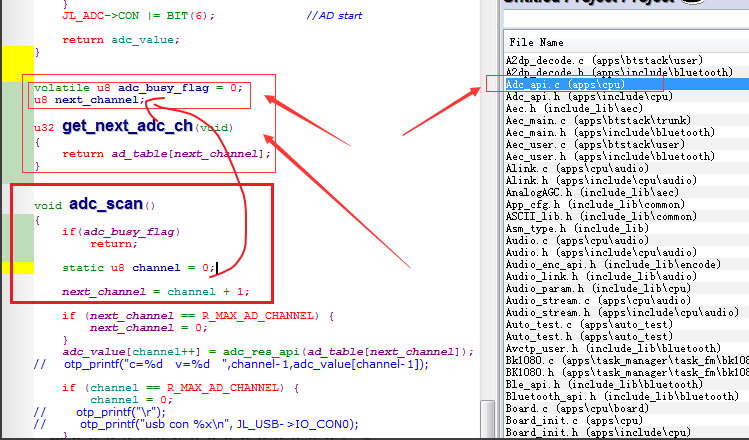This screenshot has width=749, height=440.
Task: Click the 'u8 next_channel;' declaration line
Action: (x=89, y=100)
